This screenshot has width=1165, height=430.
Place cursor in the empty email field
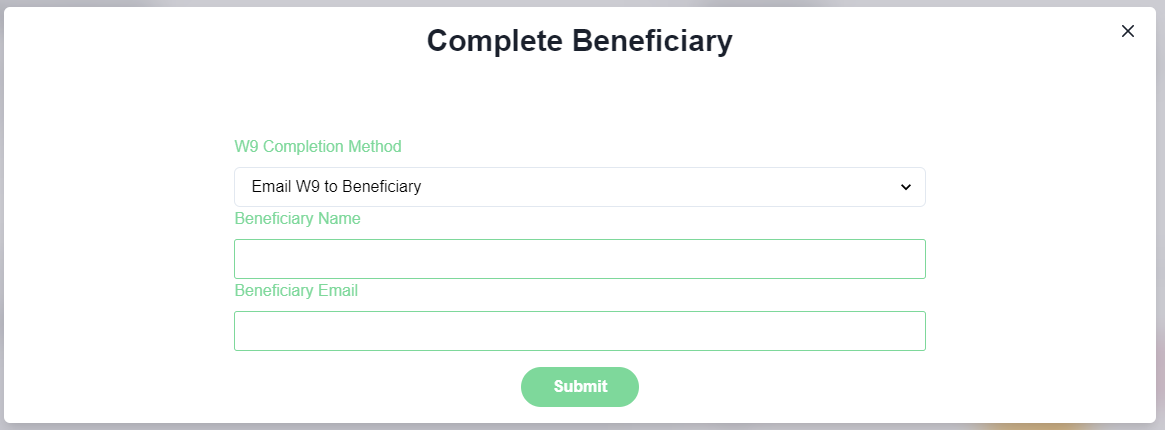579,331
